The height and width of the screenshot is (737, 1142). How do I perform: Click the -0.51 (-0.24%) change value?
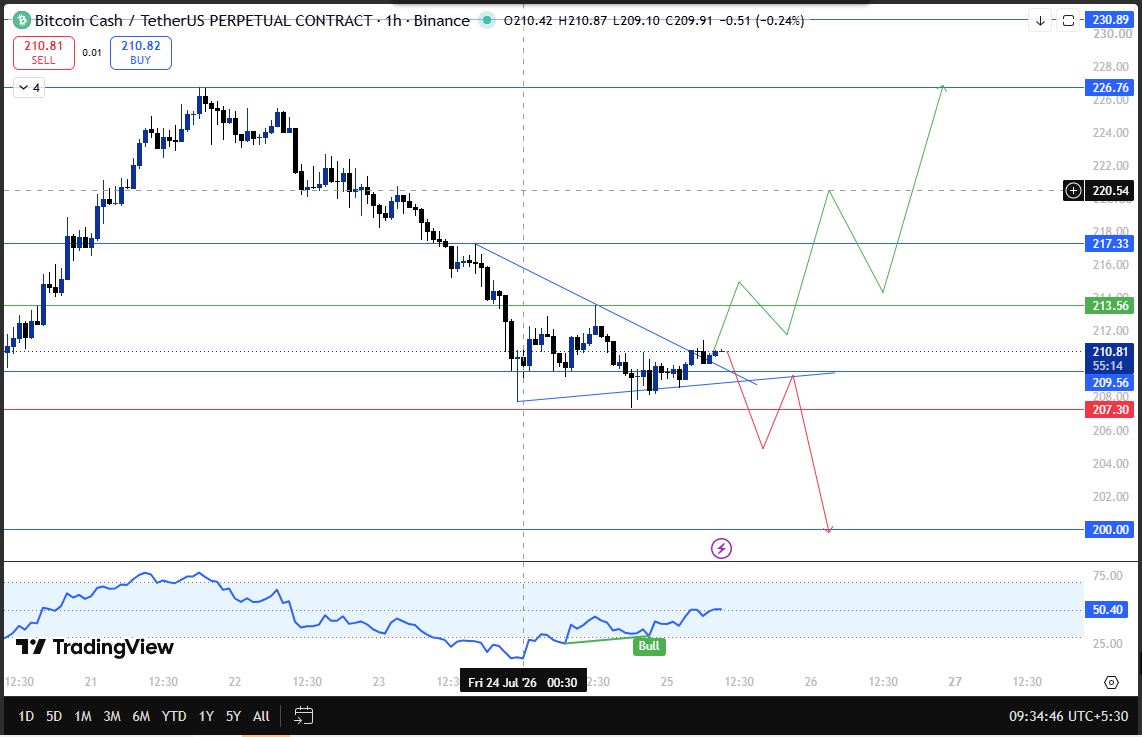762,20
